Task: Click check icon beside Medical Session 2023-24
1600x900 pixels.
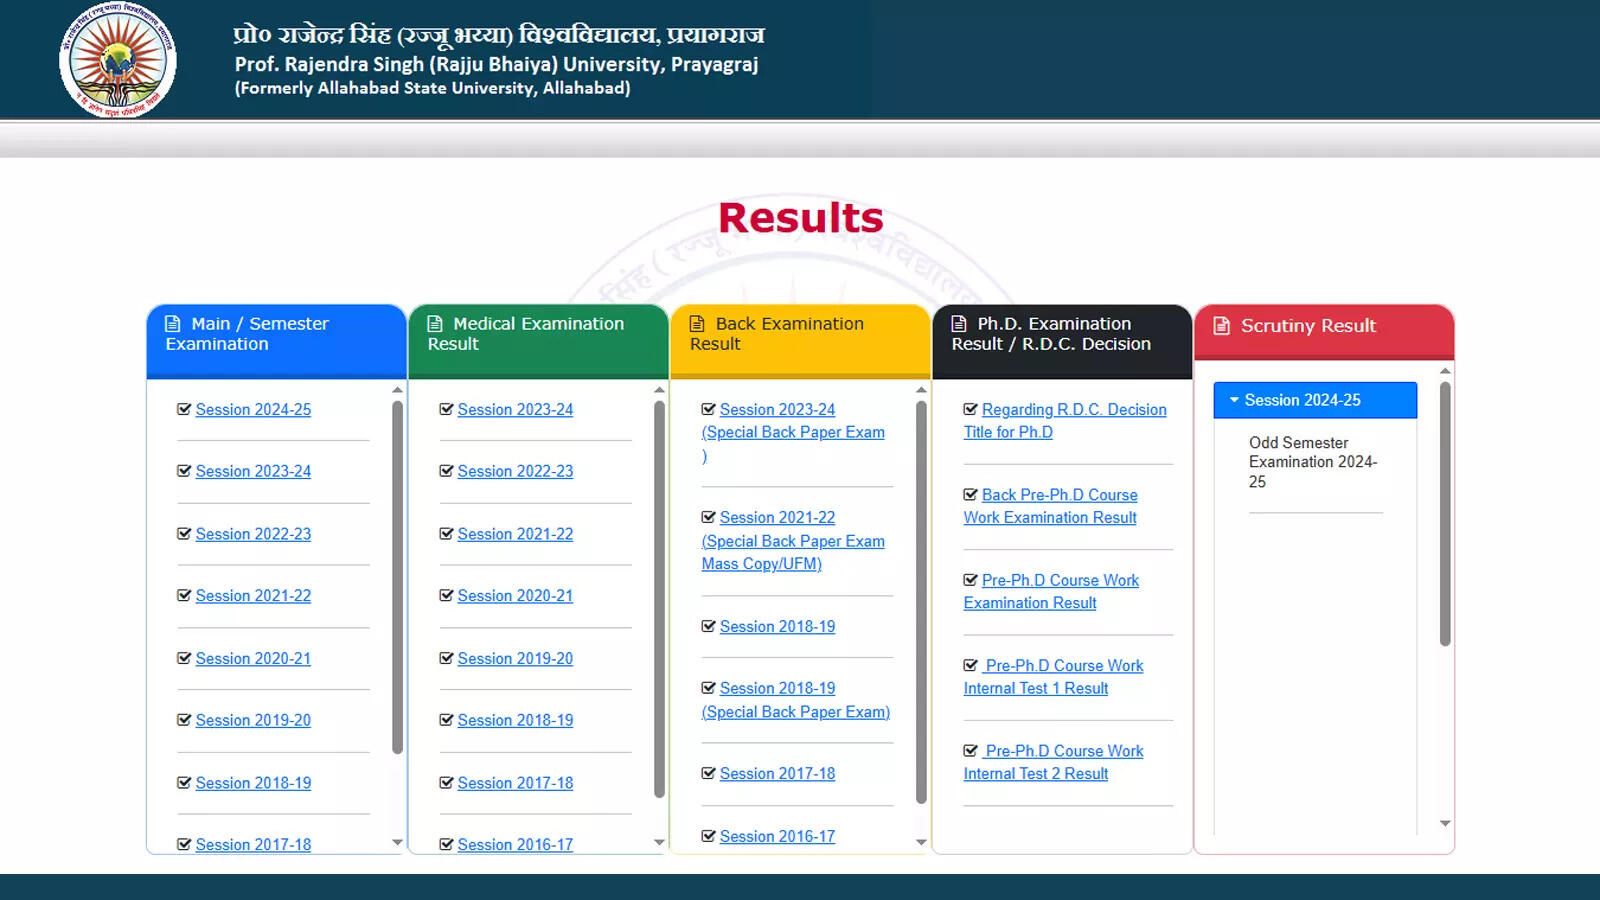Action: [x=446, y=409]
